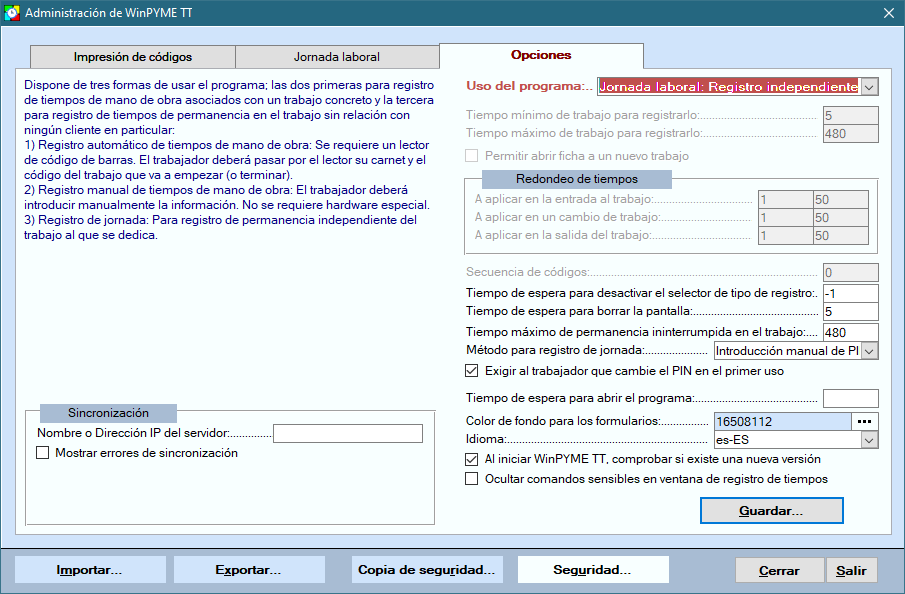Close the Administración de WinPYME TT window
Screen dimensions: 905x594
(x=888, y=13)
